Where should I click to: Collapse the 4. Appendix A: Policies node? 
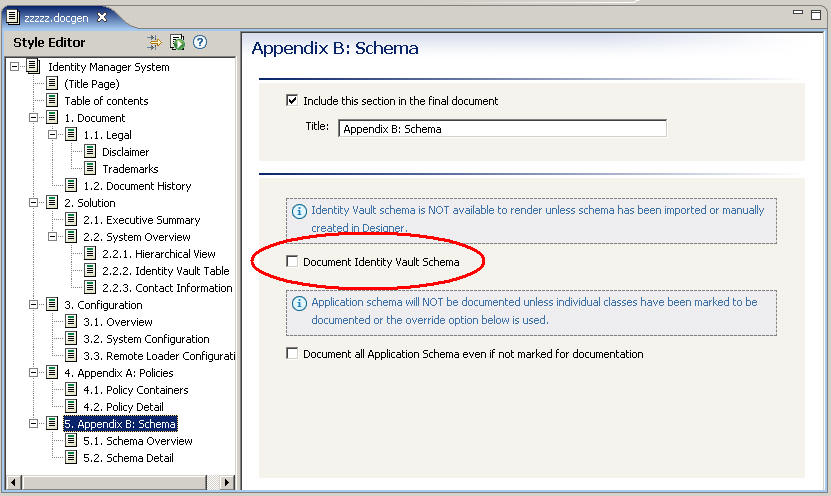pyautogui.click(x=33, y=373)
